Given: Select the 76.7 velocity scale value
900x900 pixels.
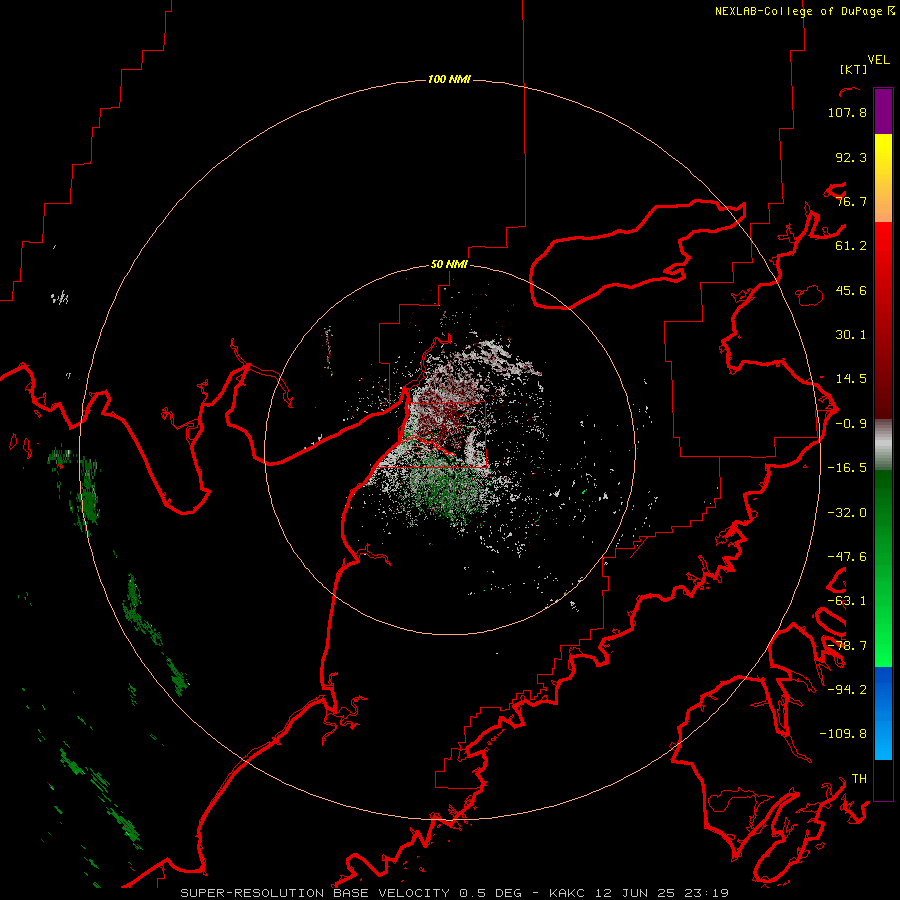Looking at the screenshot, I should point(851,201).
